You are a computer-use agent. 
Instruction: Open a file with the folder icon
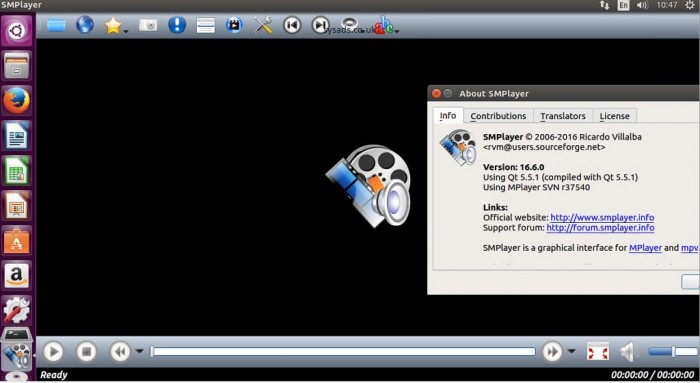tap(56, 25)
